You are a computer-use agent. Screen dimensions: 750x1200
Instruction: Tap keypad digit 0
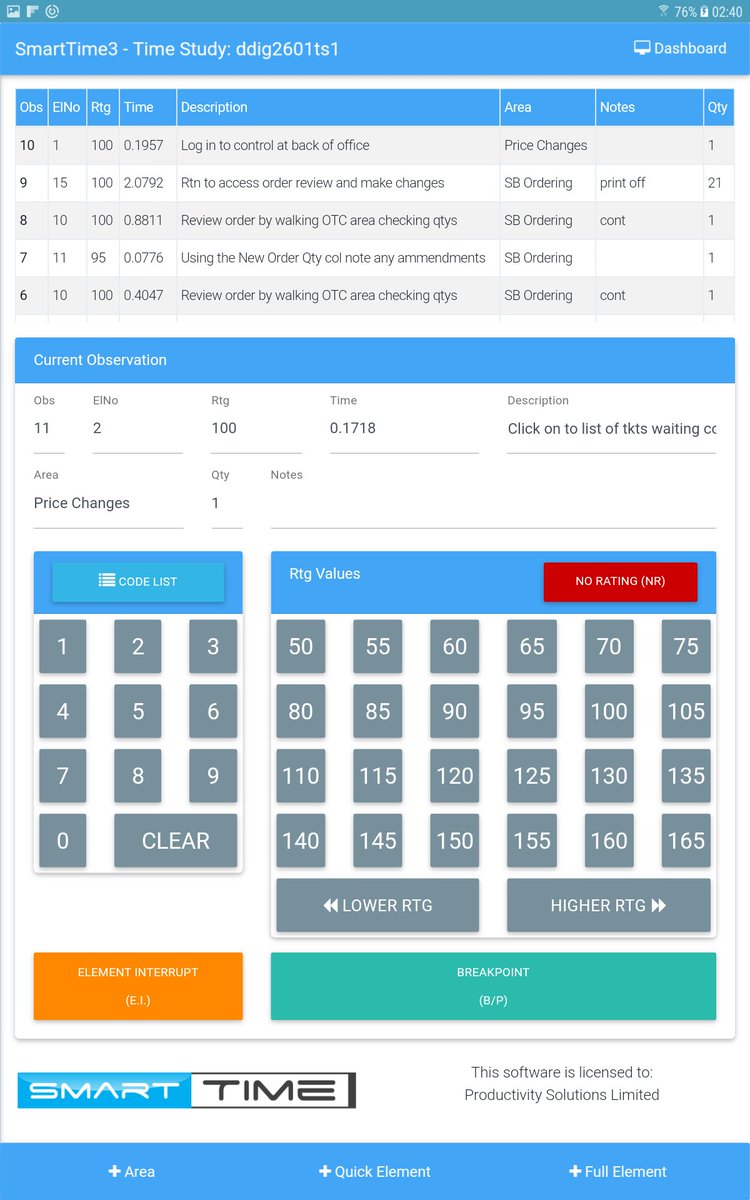pos(62,841)
